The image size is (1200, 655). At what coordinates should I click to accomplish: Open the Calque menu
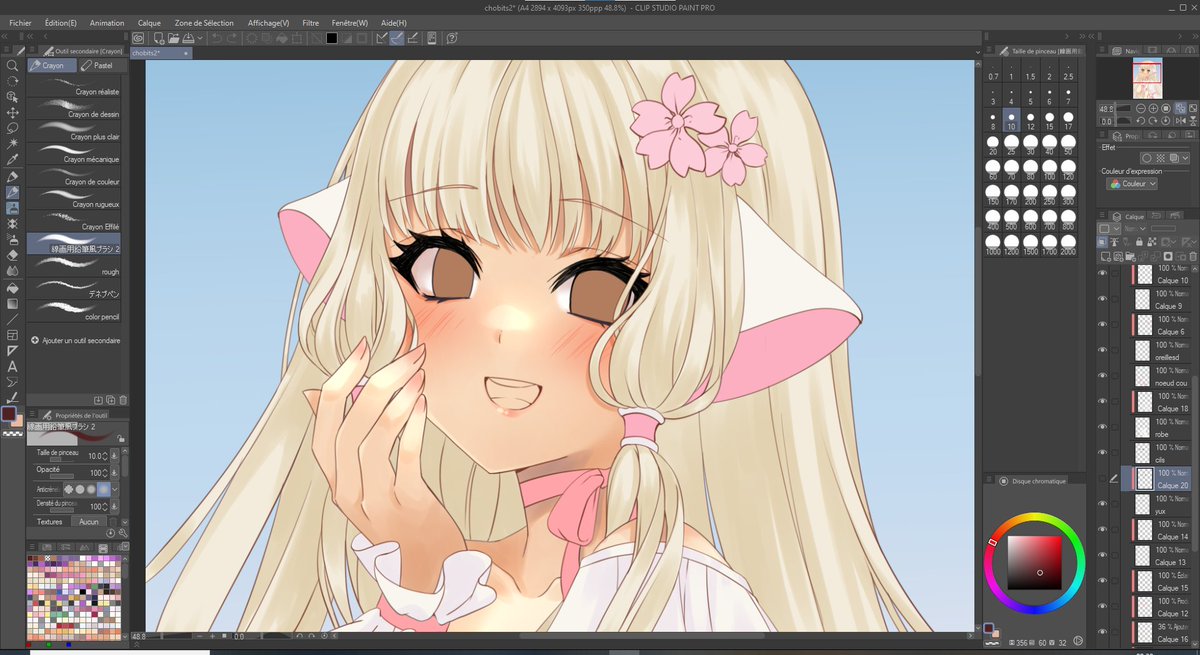[149, 22]
